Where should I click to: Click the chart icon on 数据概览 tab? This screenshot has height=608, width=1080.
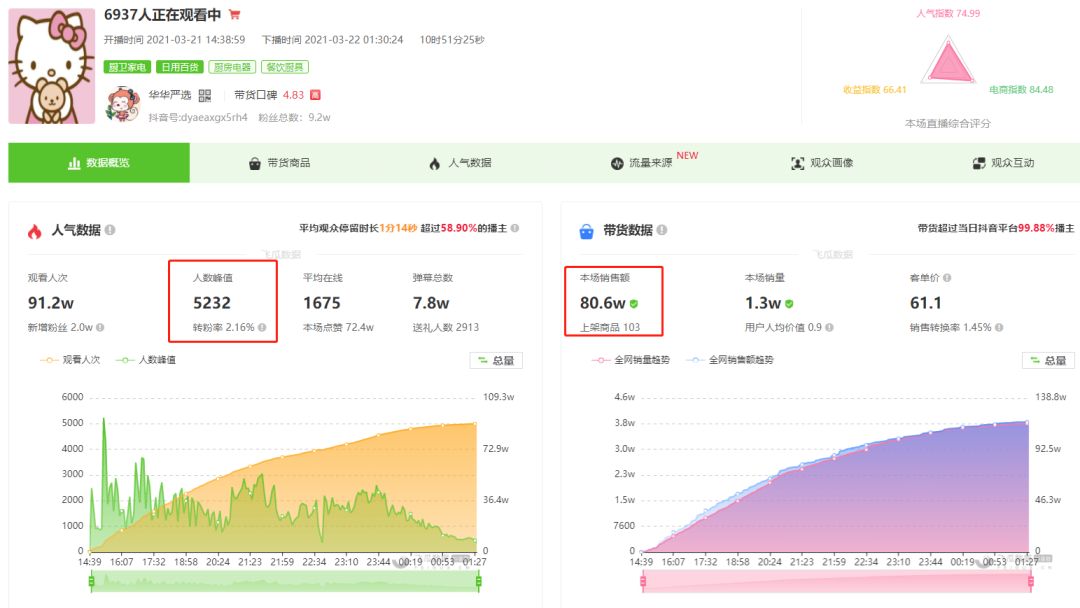point(74,163)
